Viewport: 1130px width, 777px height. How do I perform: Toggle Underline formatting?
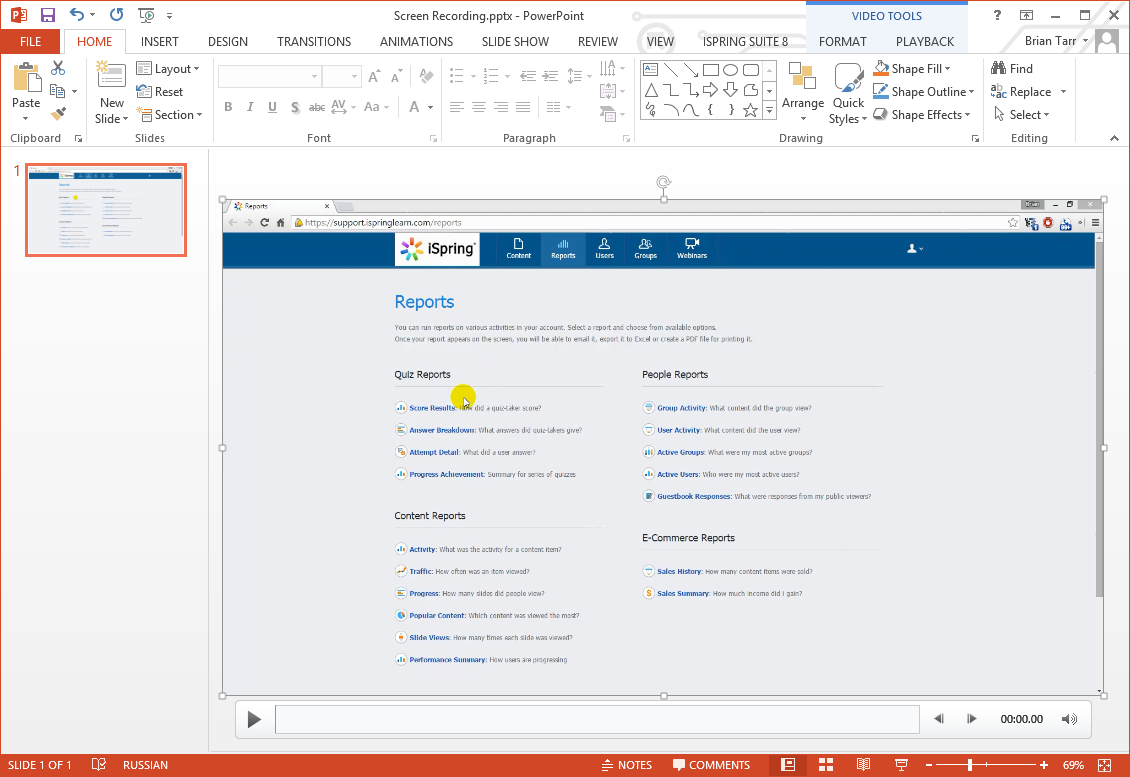(272, 107)
